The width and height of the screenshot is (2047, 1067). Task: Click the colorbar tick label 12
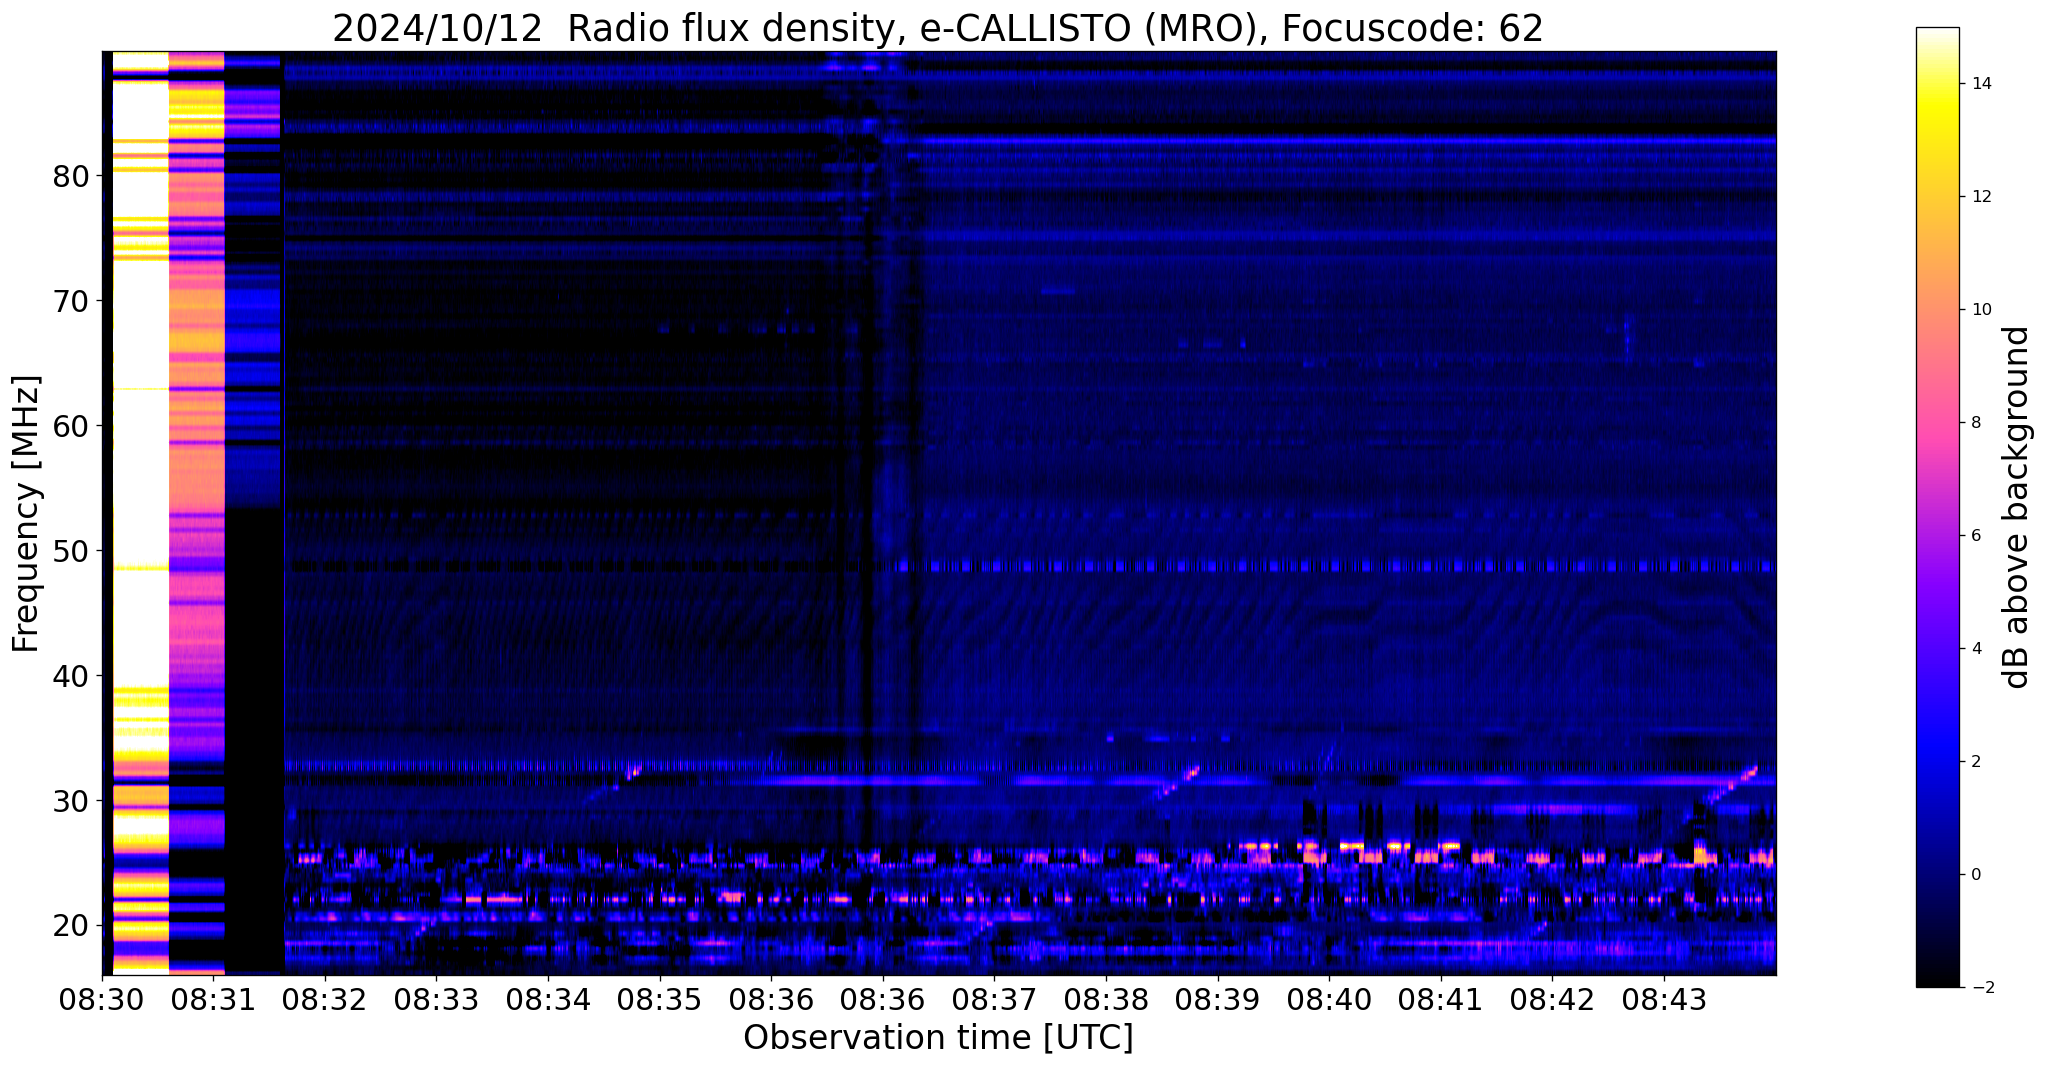(1981, 197)
